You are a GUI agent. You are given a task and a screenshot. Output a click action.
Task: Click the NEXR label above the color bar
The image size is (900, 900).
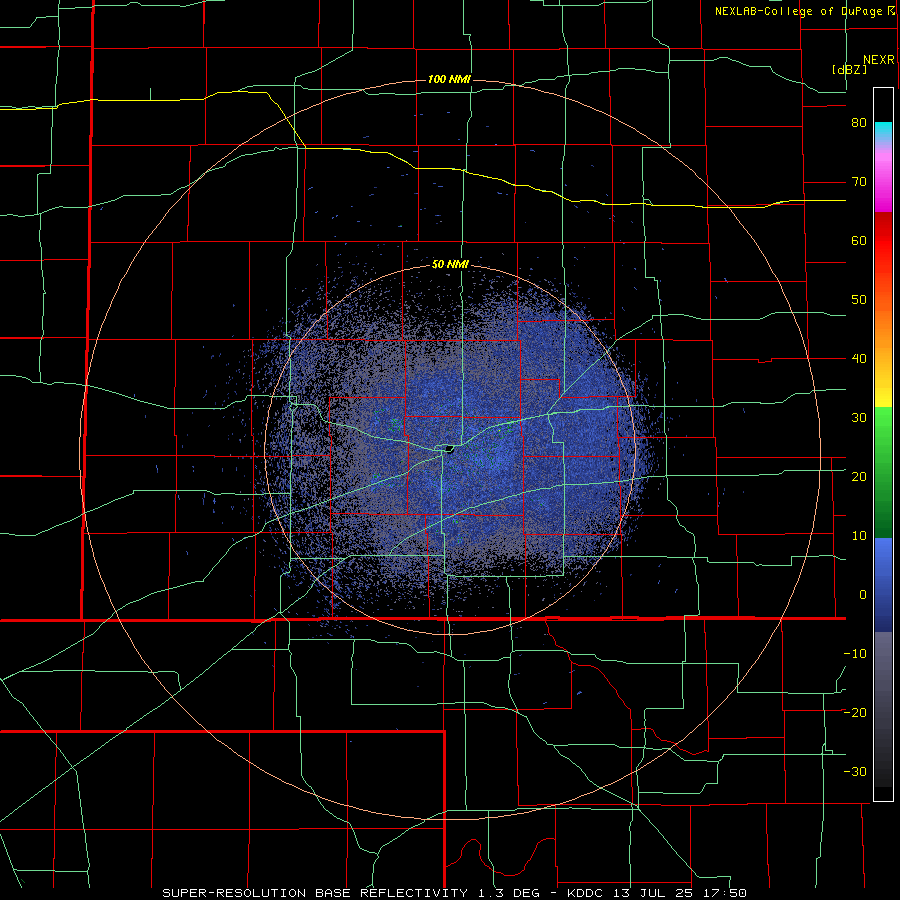click(879, 60)
